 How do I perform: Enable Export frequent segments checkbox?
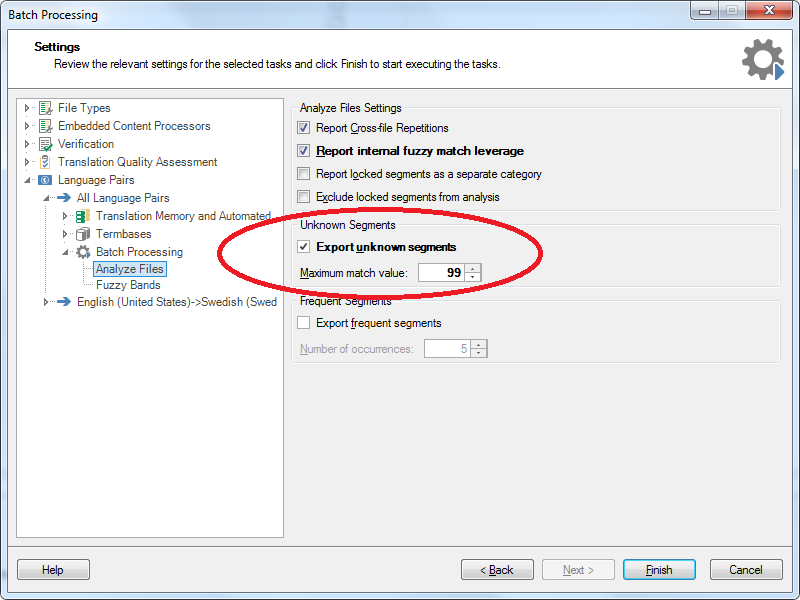304,323
